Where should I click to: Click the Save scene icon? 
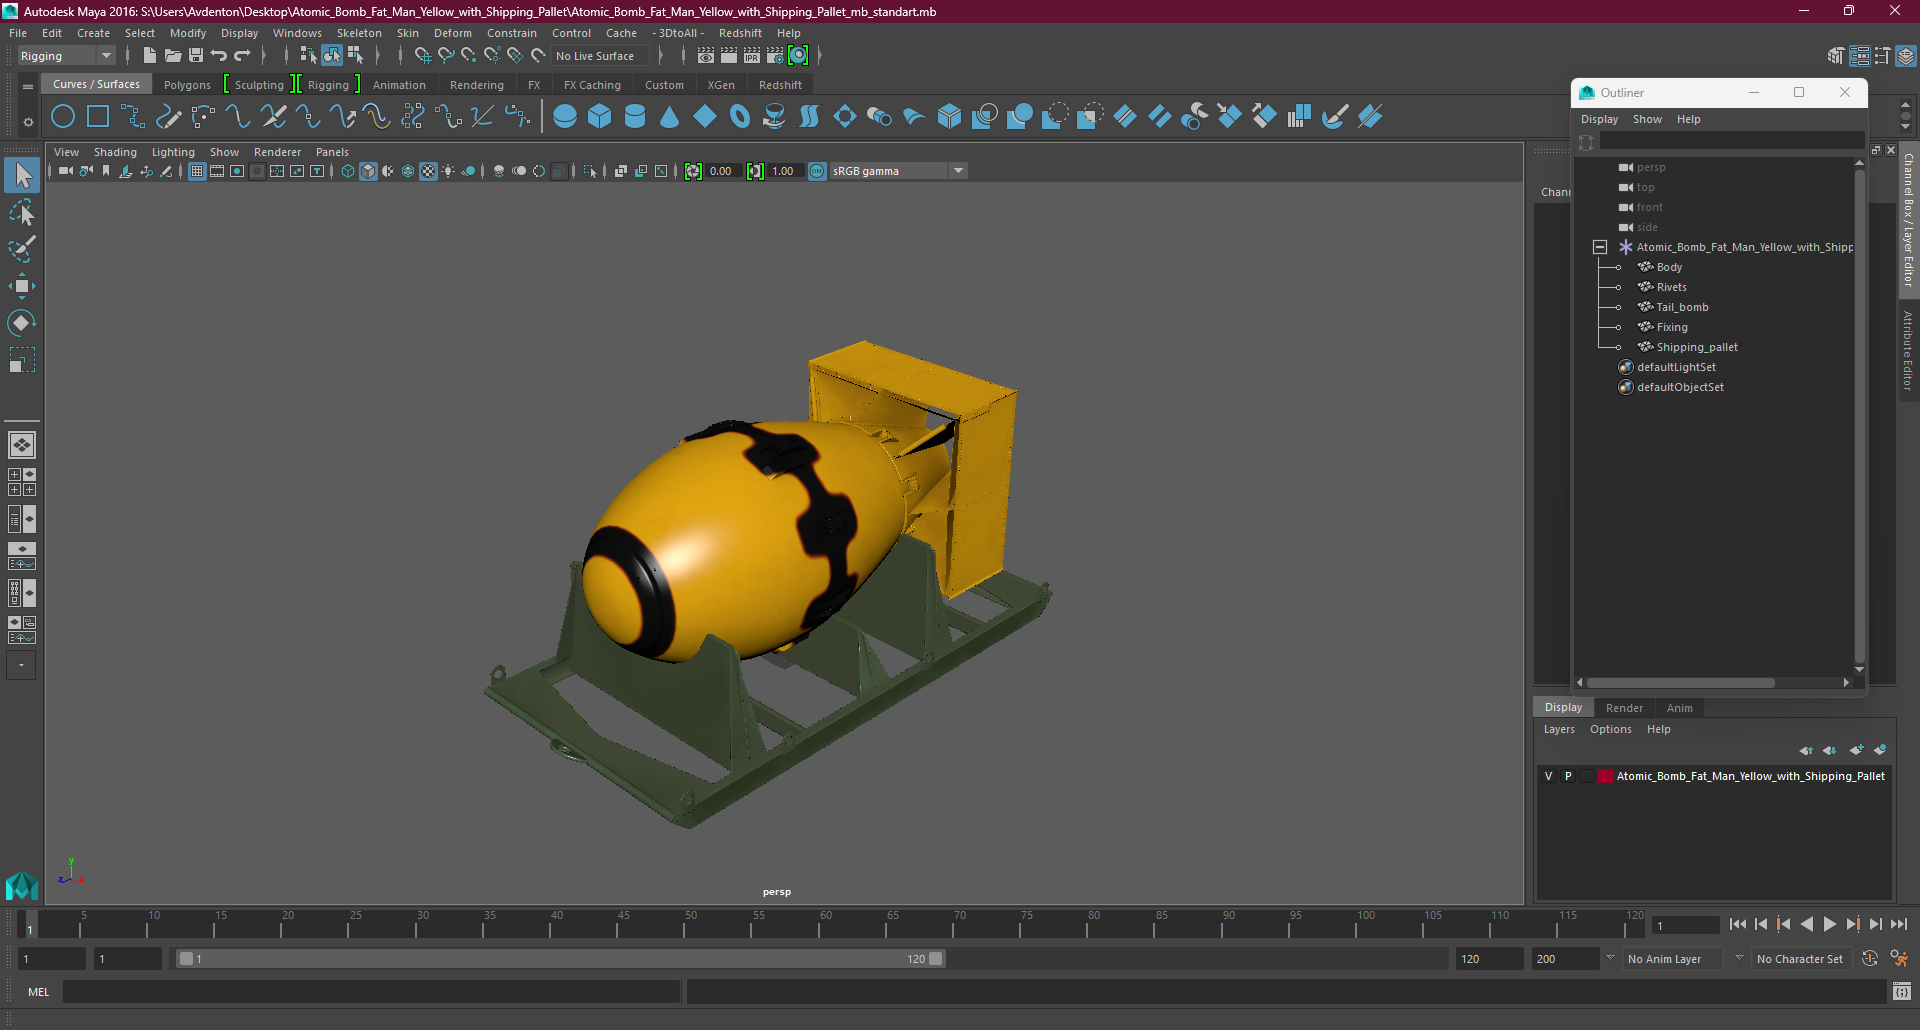click(x=196, y=56)
